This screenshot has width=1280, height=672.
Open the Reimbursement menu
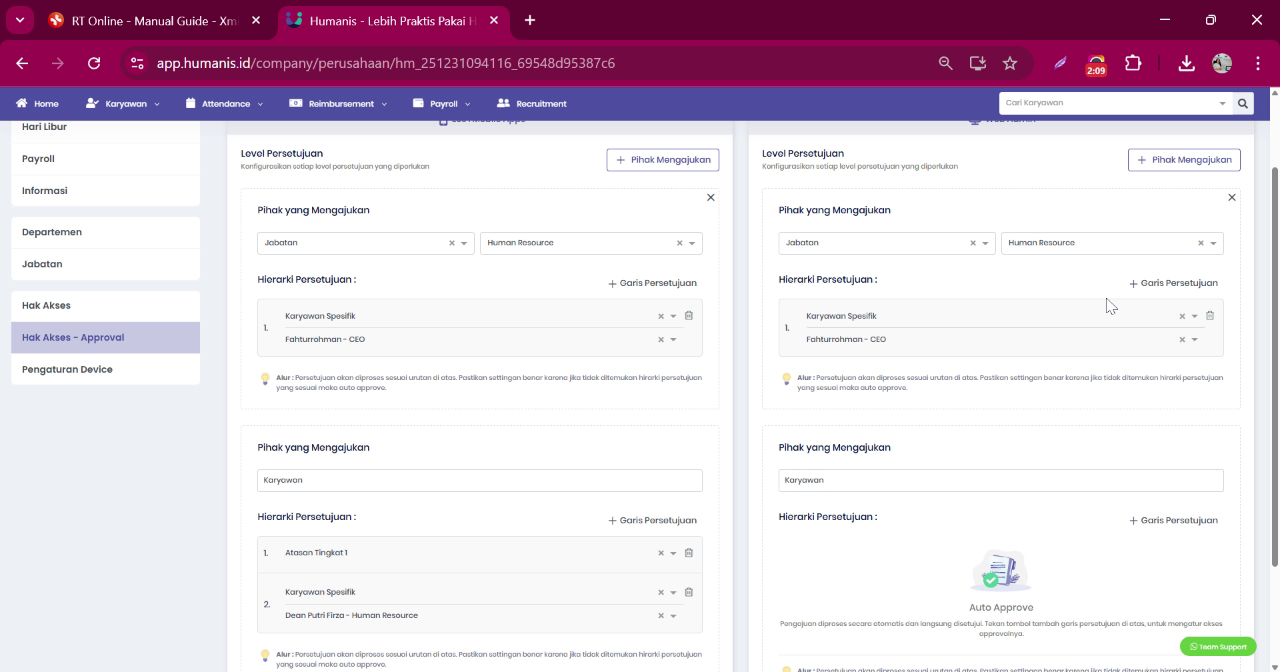coord(338,103)
